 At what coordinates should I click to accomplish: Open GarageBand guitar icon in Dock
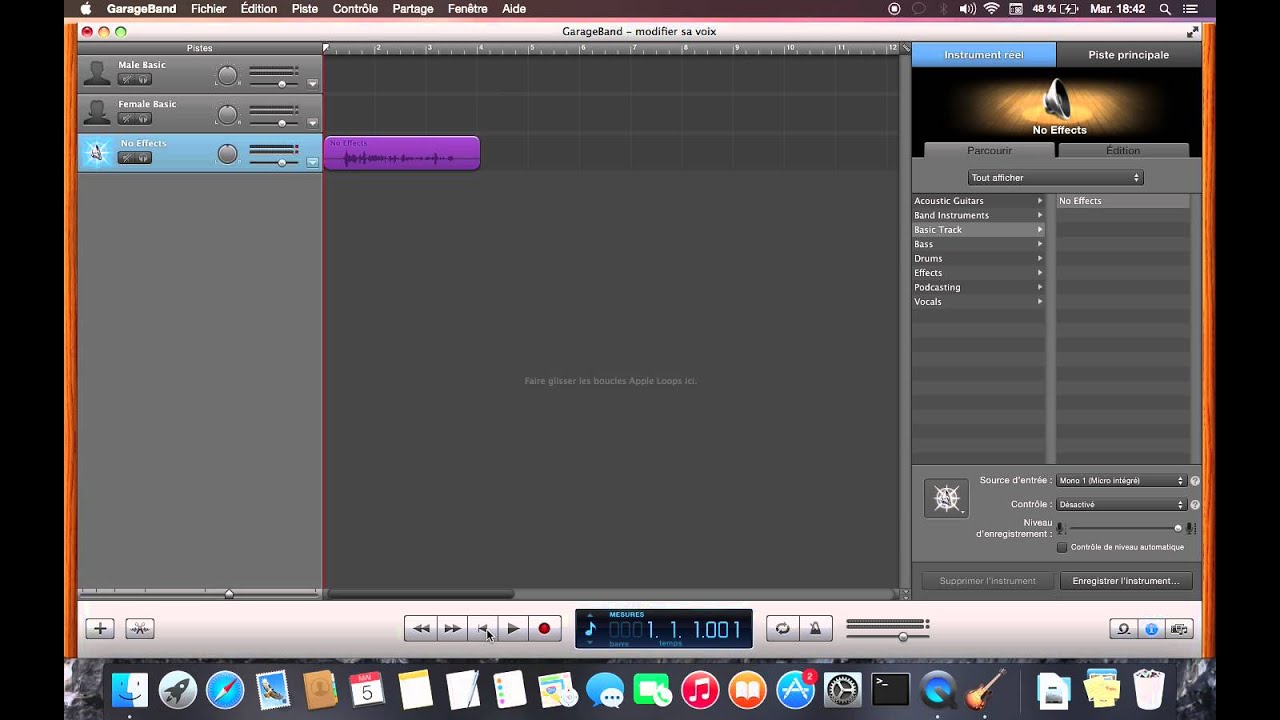pyautogui.click(x=985, y=690)
